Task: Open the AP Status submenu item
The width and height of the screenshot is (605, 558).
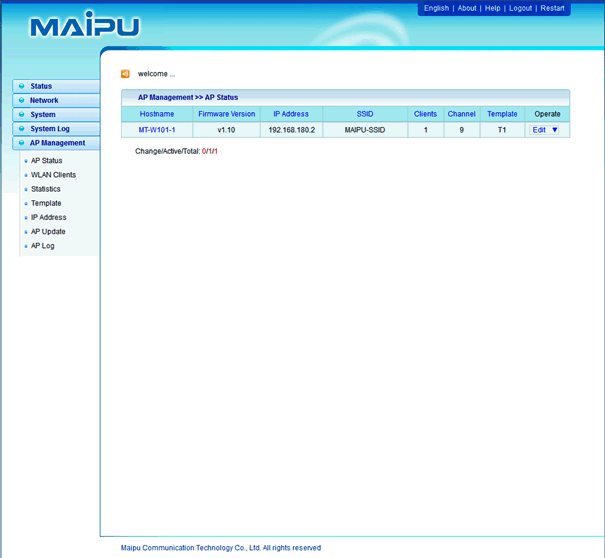Action: point(47,161)
